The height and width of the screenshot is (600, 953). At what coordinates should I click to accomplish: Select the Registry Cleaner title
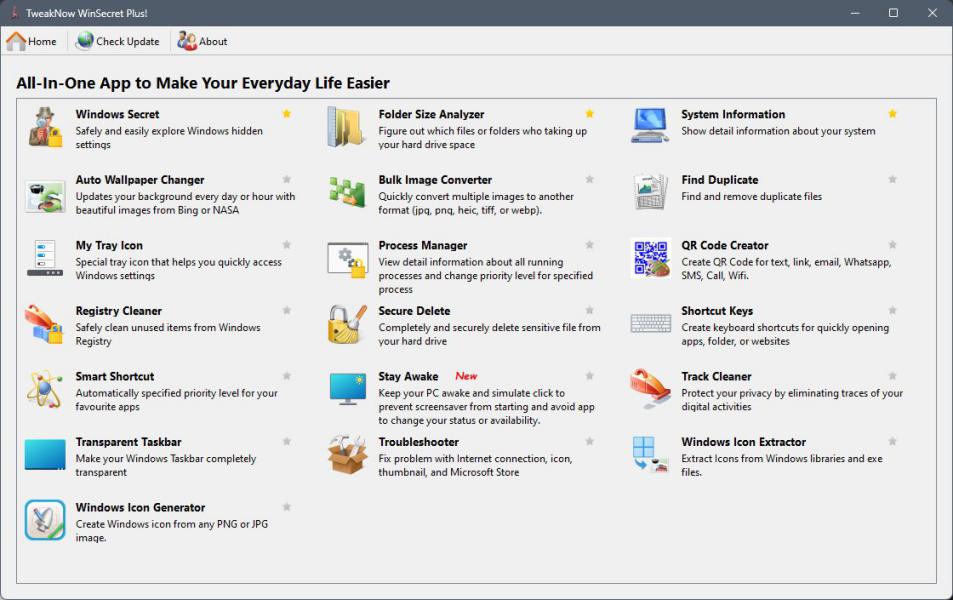[119, 311]
